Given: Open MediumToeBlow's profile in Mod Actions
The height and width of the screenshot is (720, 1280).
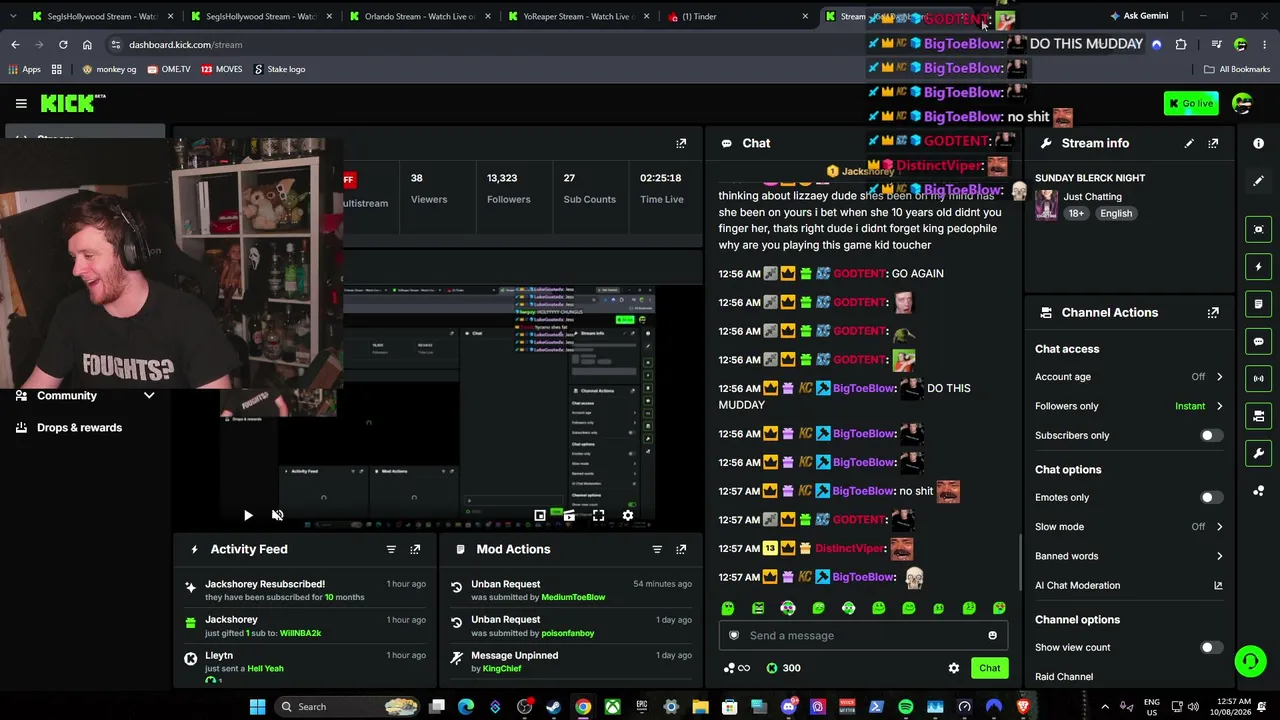Looking at the screenshot, I should click(x=573, y=598).
